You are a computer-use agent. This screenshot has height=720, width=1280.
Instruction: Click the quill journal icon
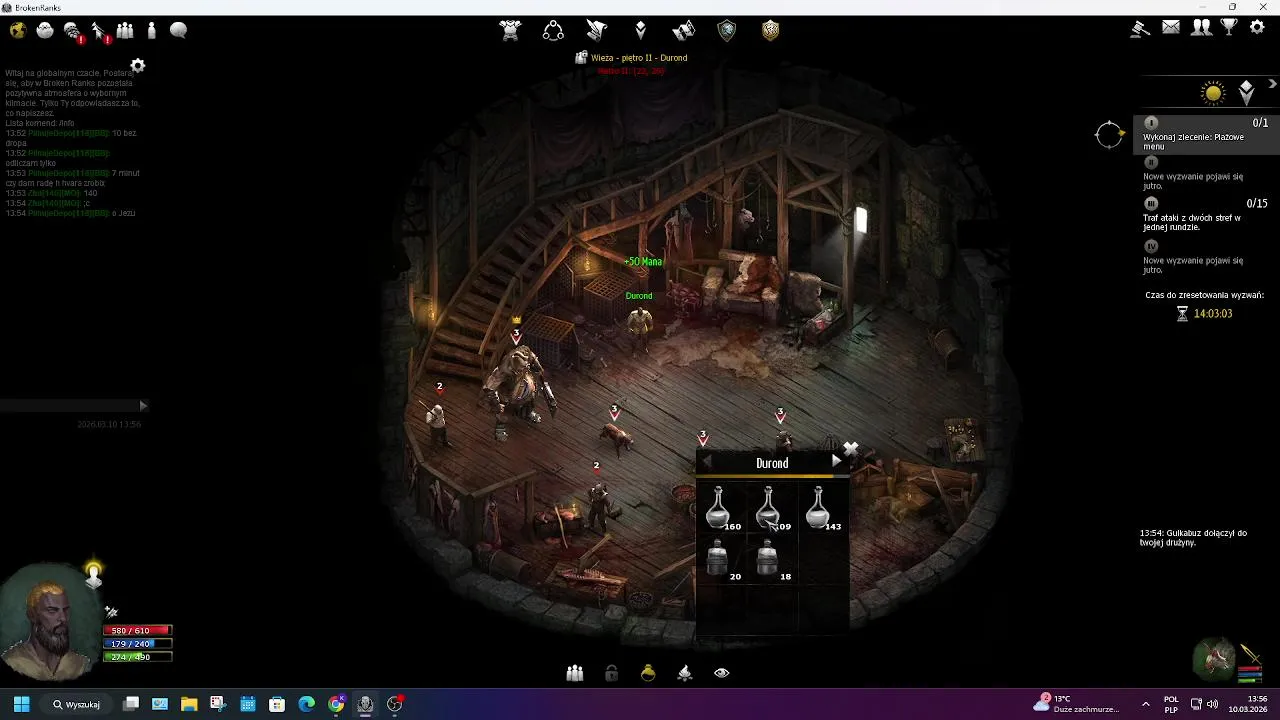[x=597, y=30]
